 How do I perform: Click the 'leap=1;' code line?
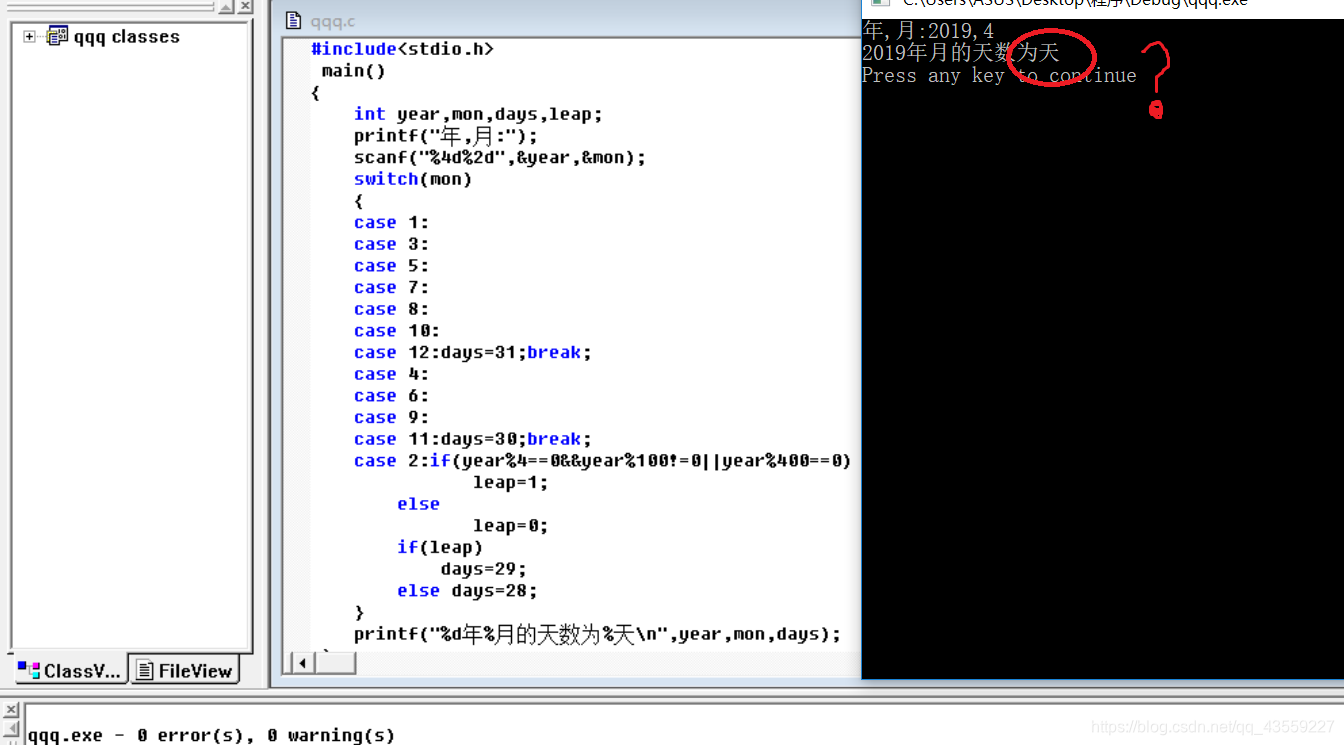[x=510, y=482]
